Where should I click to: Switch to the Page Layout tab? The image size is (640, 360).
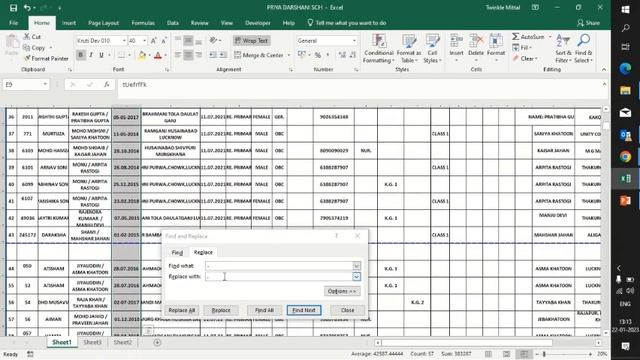pyautogui.click(x=103, y=23)
